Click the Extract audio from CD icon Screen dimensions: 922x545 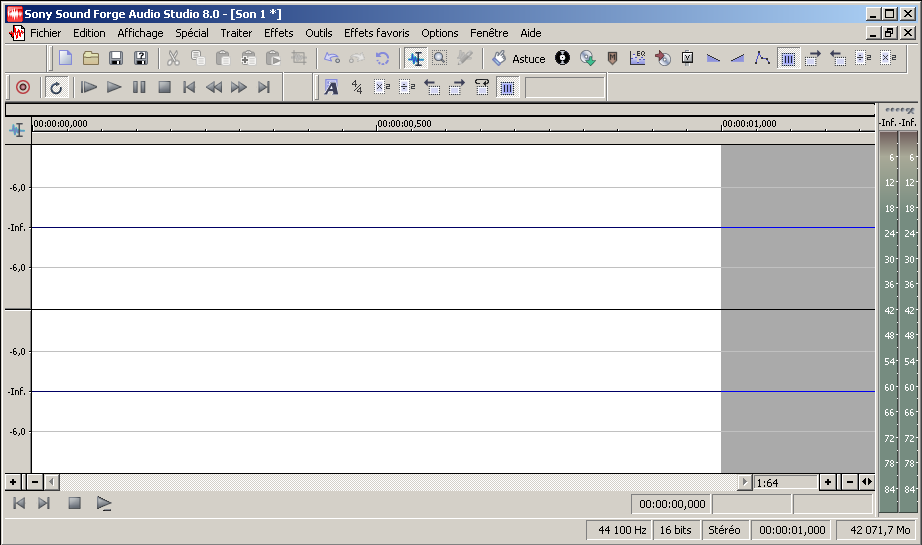(588, 59)
